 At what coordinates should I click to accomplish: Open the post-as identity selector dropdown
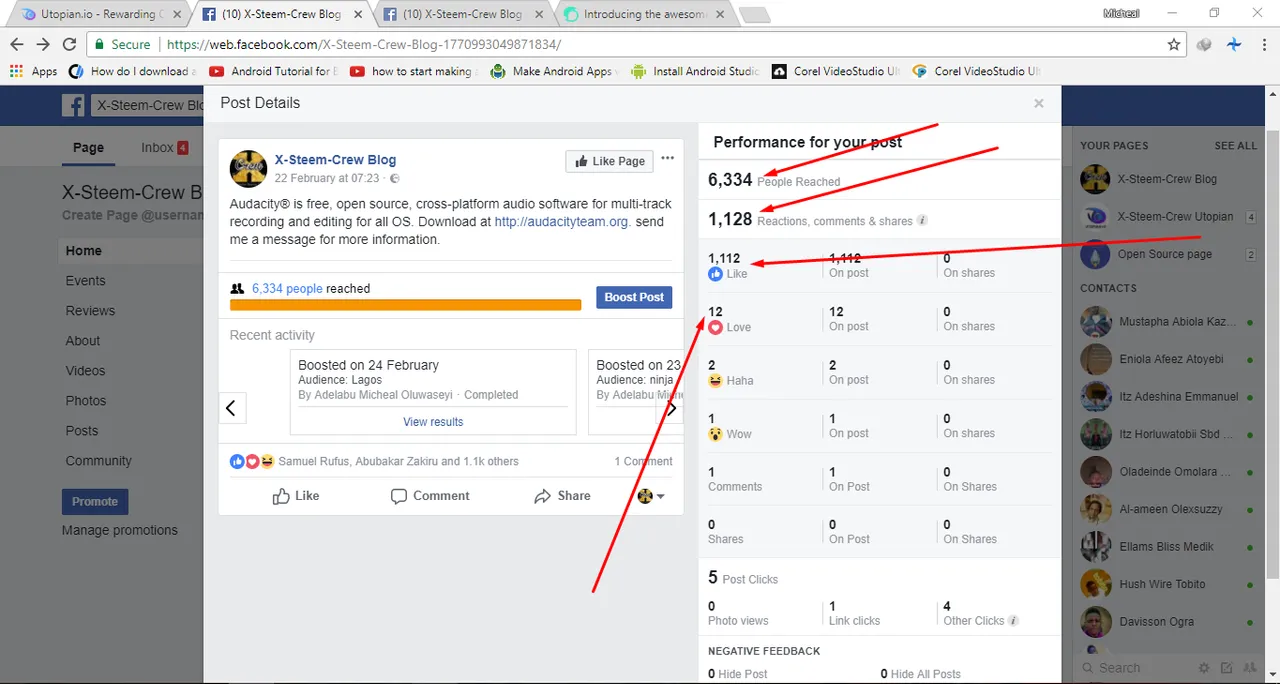tap(651, 496)
